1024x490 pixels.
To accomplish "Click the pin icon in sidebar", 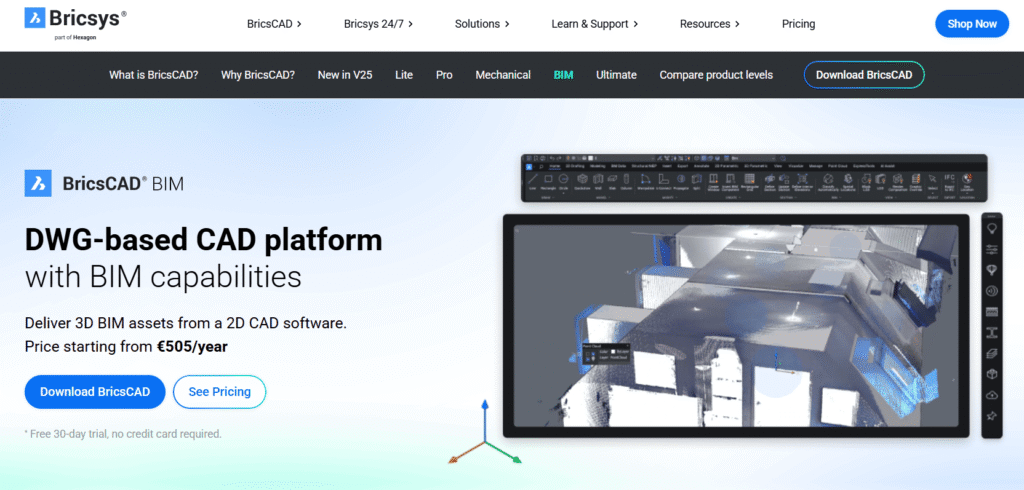I will tap(991, 416).
